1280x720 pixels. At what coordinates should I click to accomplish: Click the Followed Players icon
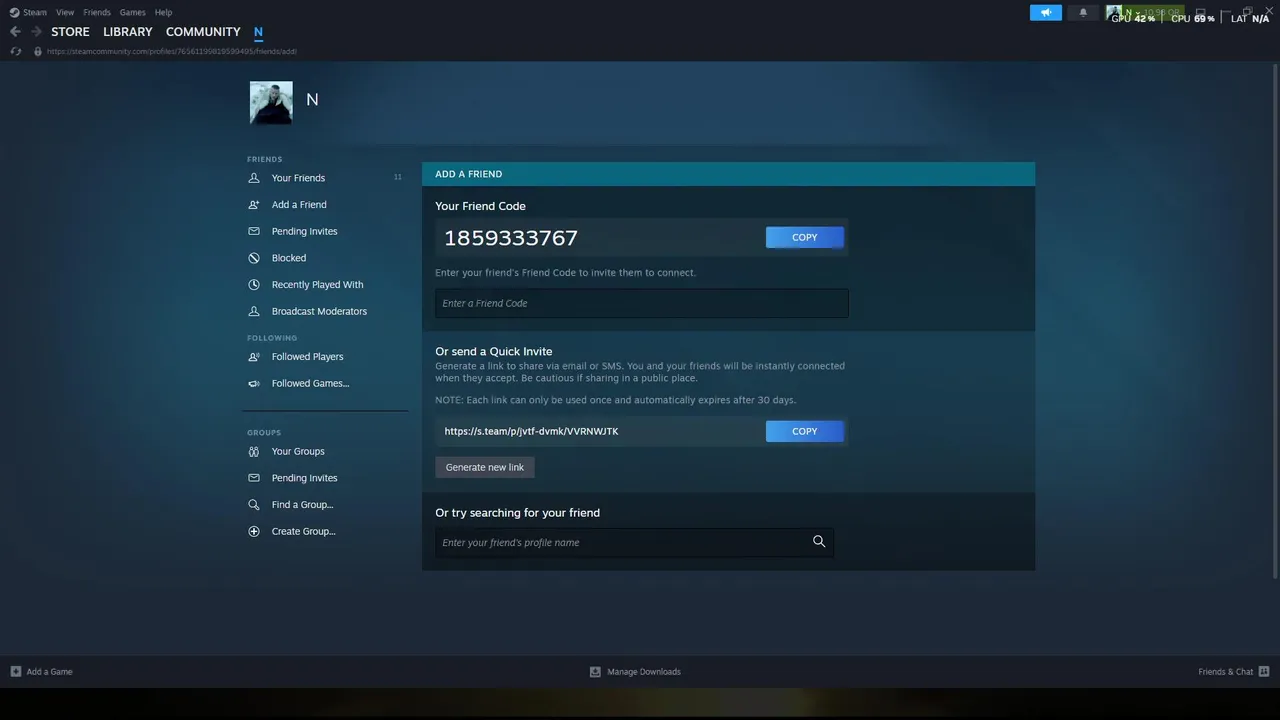(x=254, y=357)
